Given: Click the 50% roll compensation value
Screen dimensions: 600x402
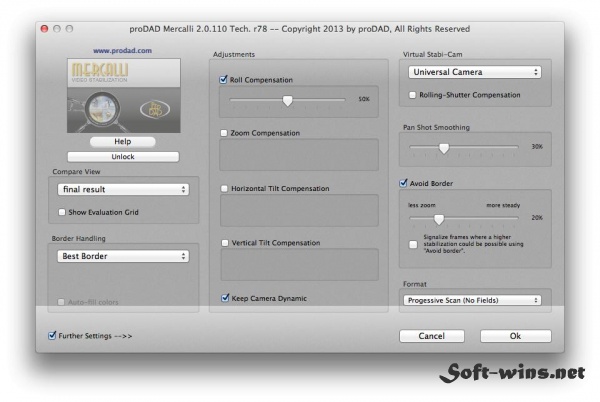Looking at the screenshot, I should (364, 99).
